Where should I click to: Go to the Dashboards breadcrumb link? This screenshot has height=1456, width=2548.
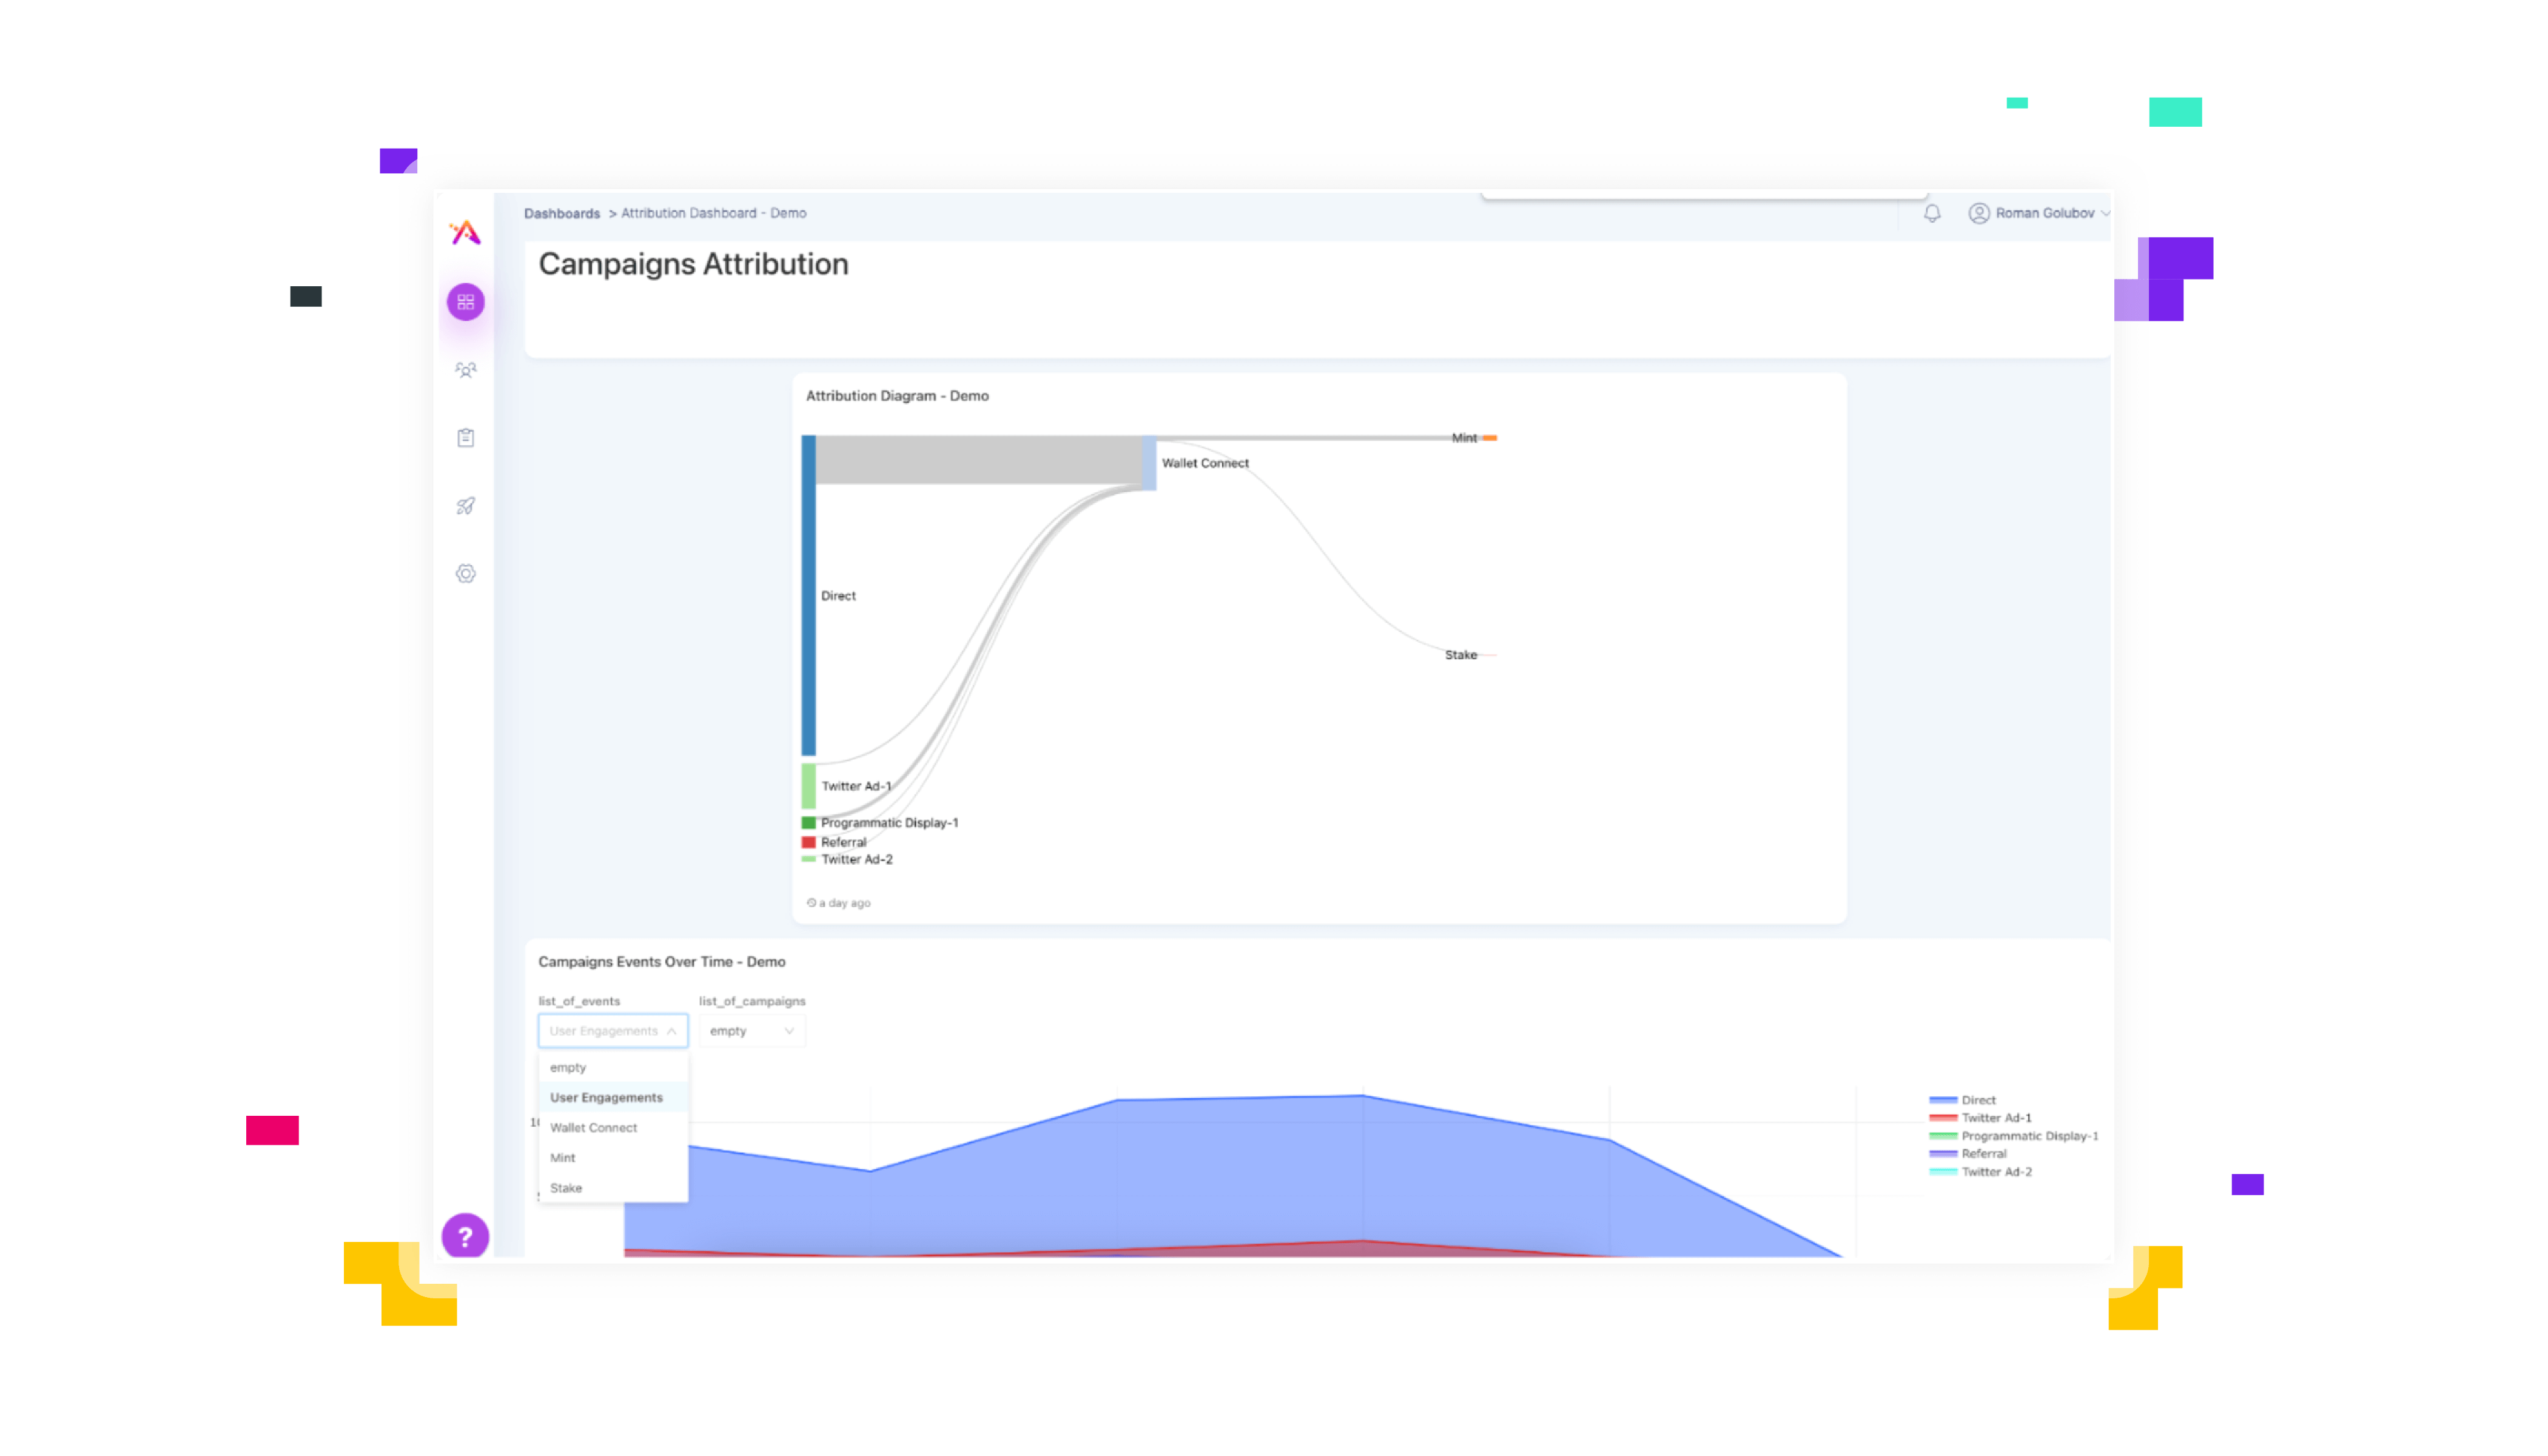pos(561,214)
